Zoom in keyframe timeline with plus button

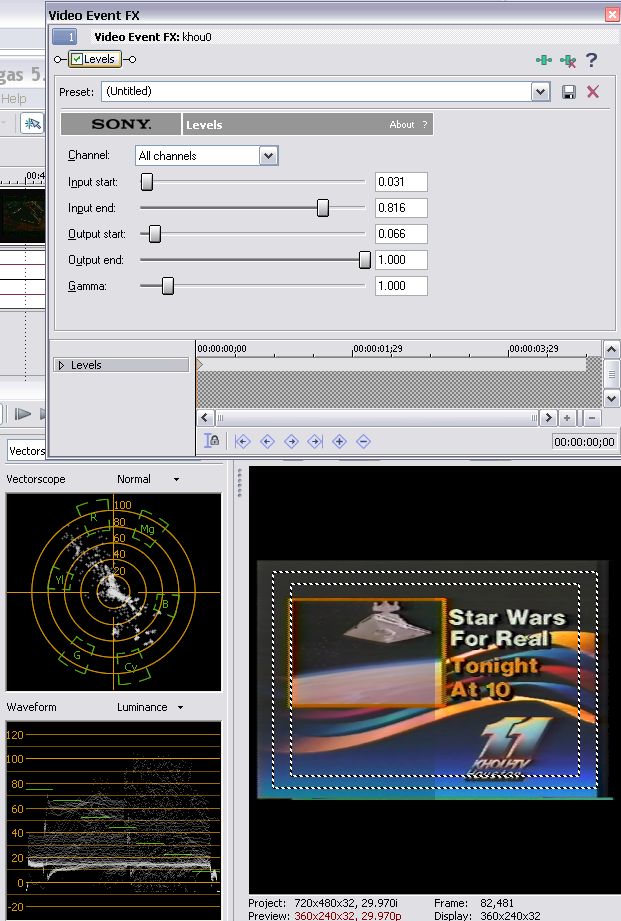567,418
